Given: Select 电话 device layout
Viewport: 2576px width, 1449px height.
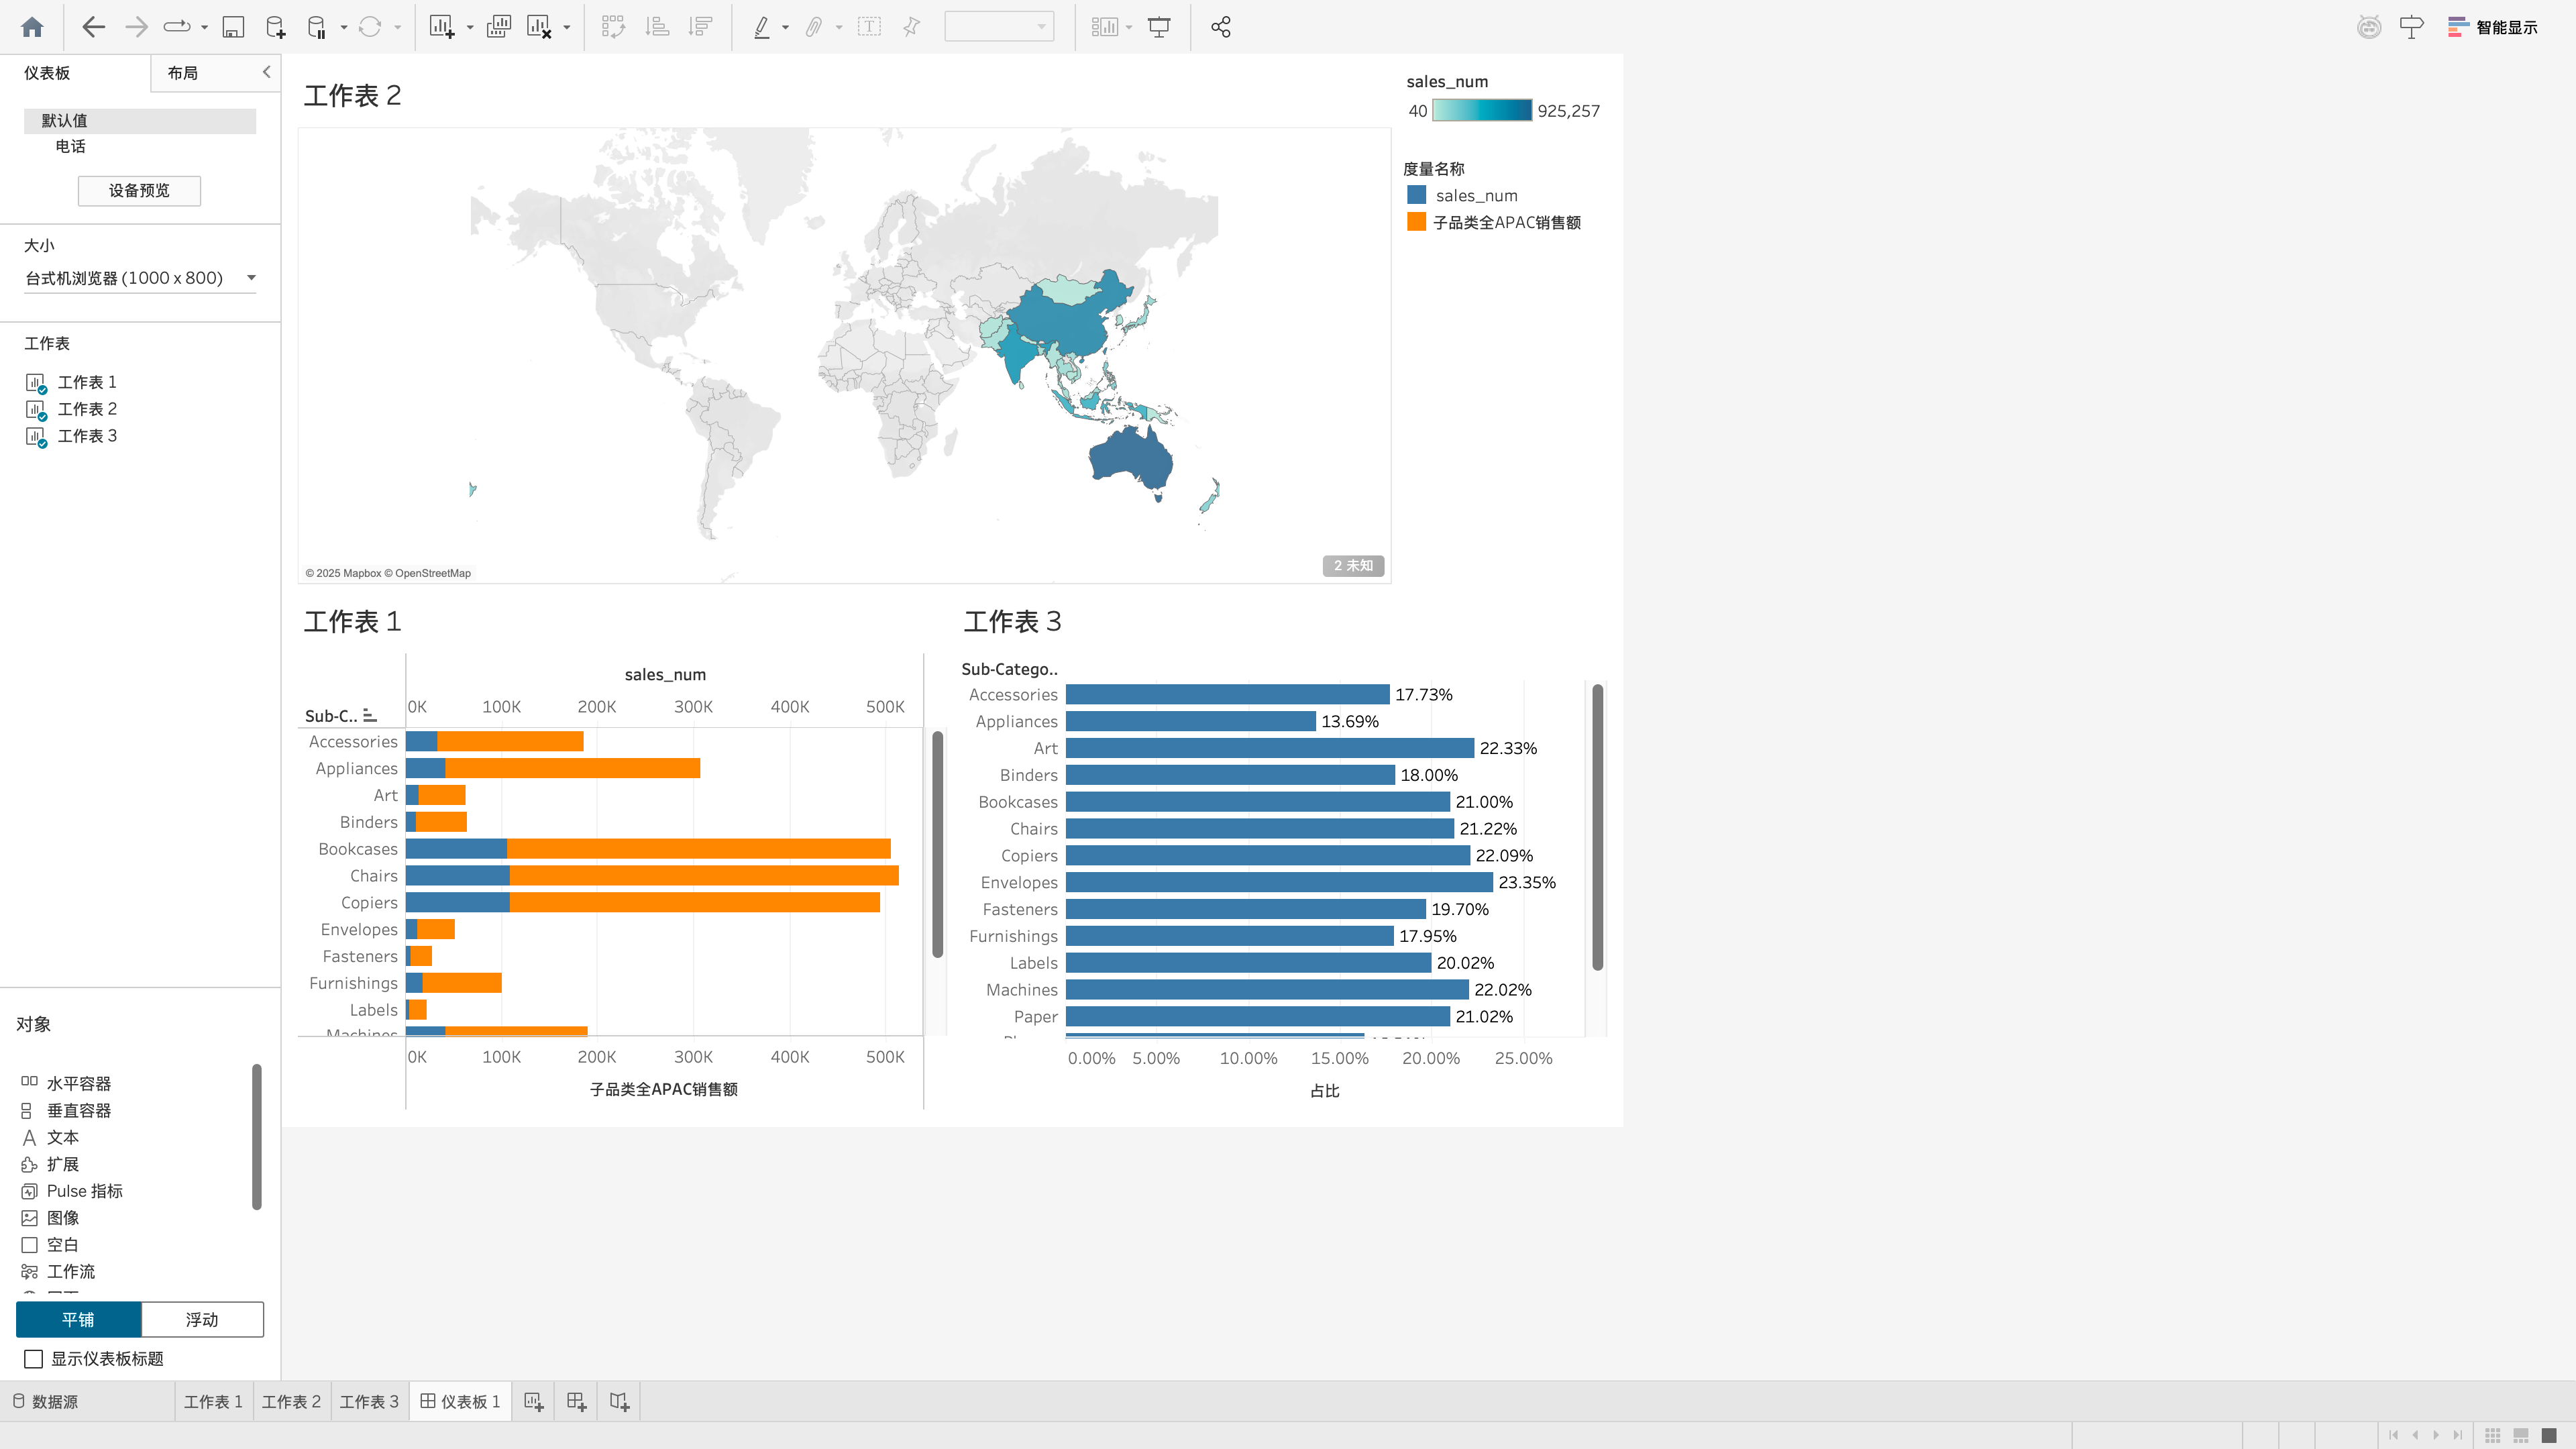Looking at the screenshot, I should [x=71, y=146].
